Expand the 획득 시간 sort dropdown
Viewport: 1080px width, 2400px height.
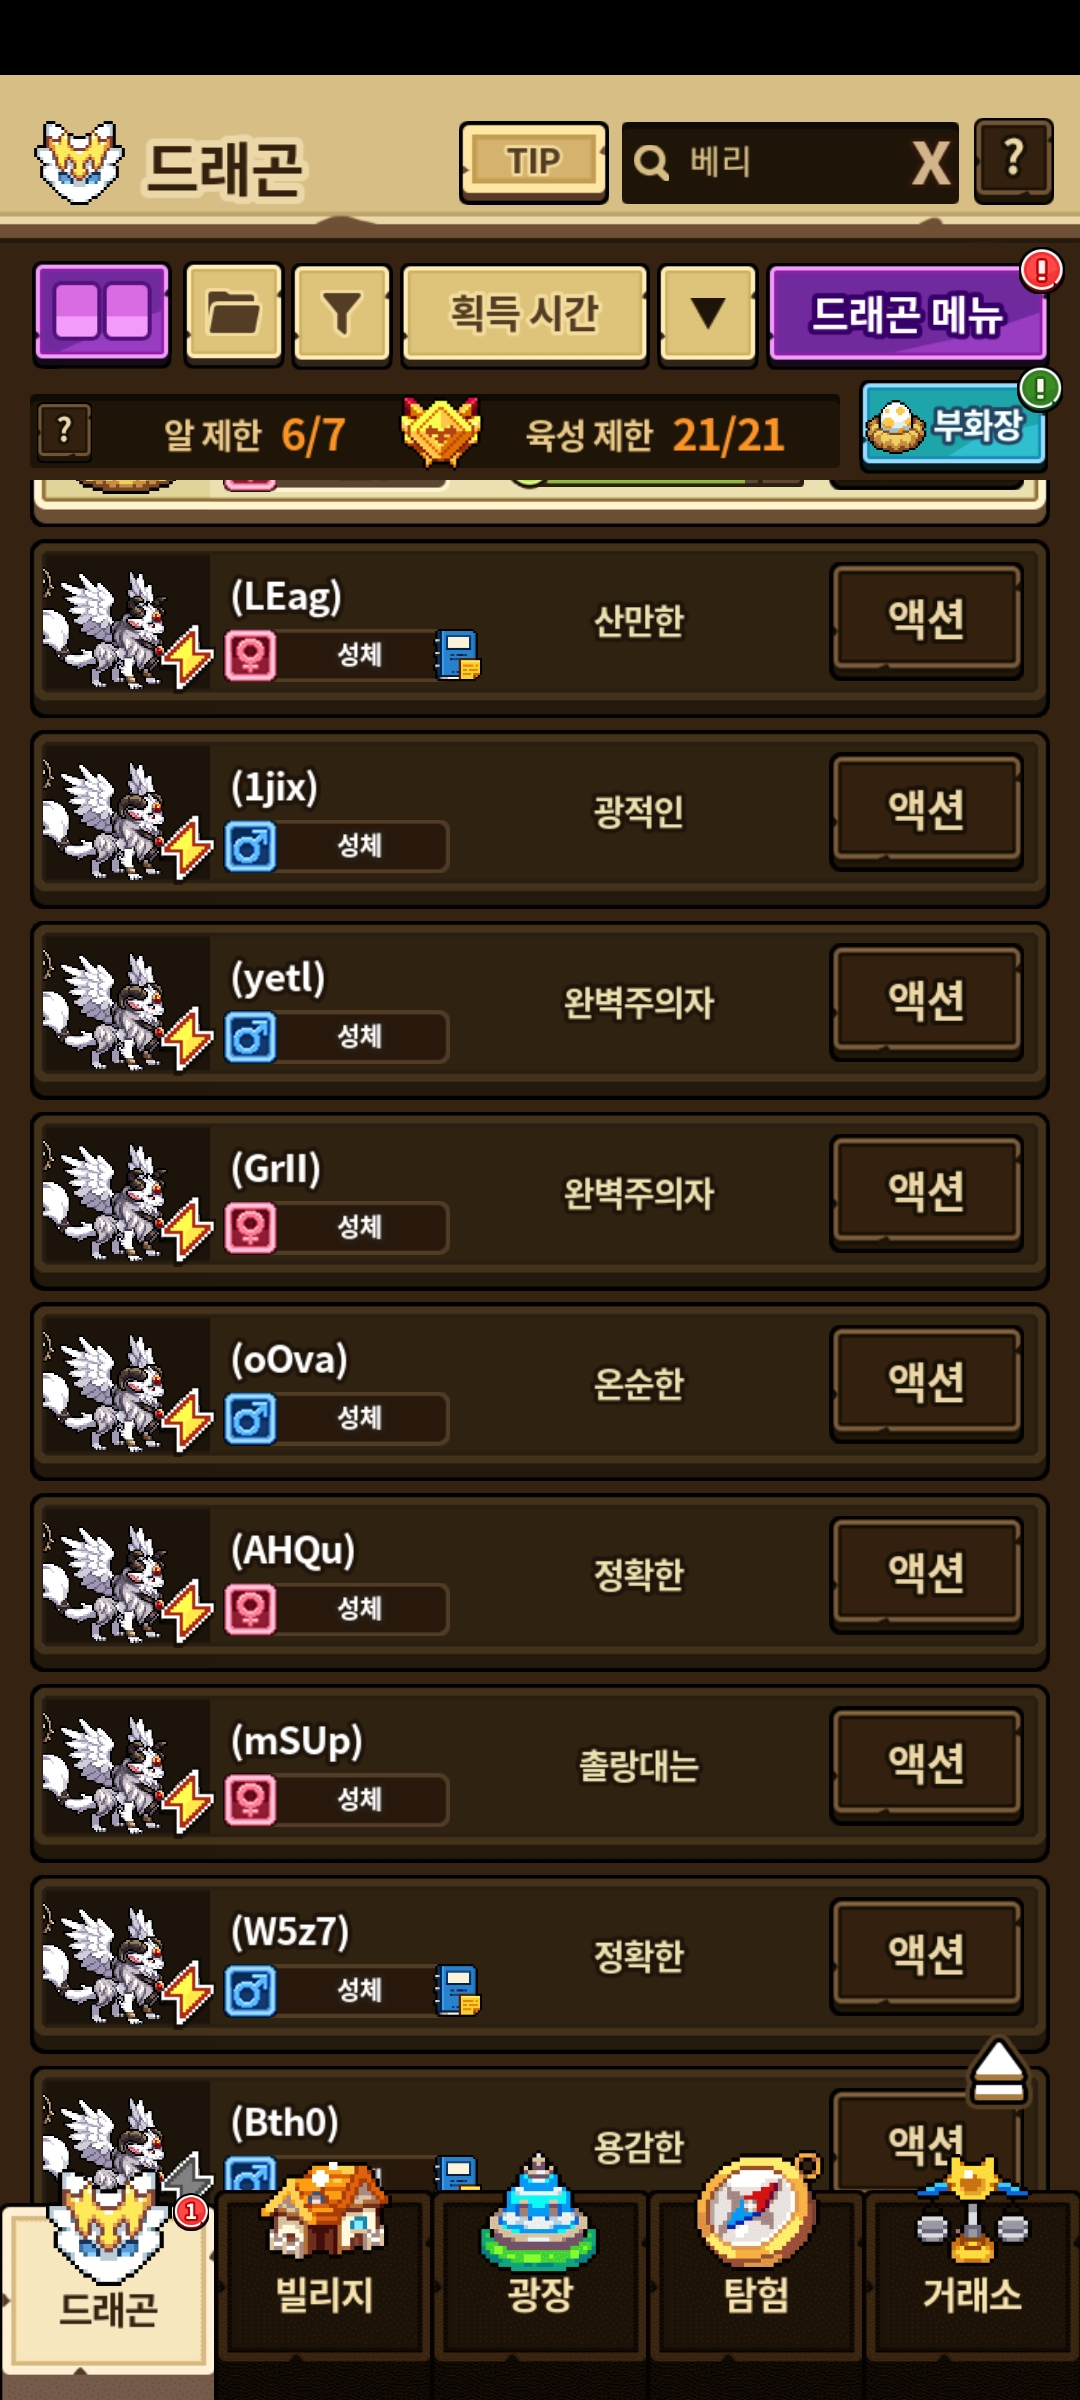(x=525, y=313)
